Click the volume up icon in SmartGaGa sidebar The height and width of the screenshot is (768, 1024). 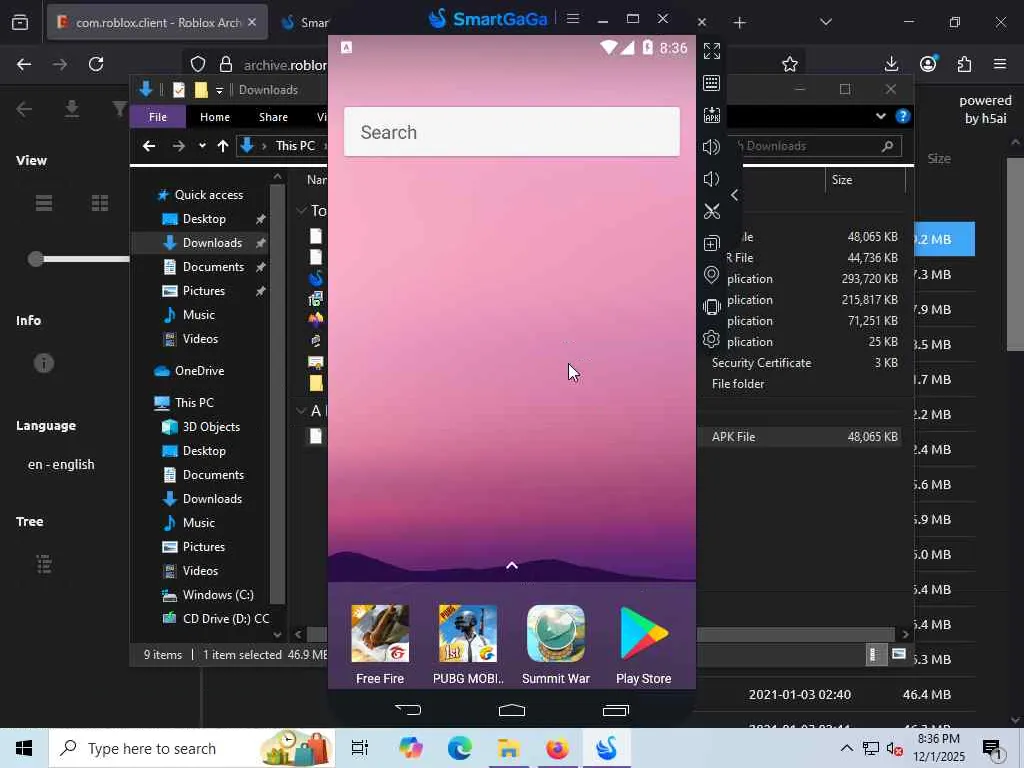pos(711,147)
